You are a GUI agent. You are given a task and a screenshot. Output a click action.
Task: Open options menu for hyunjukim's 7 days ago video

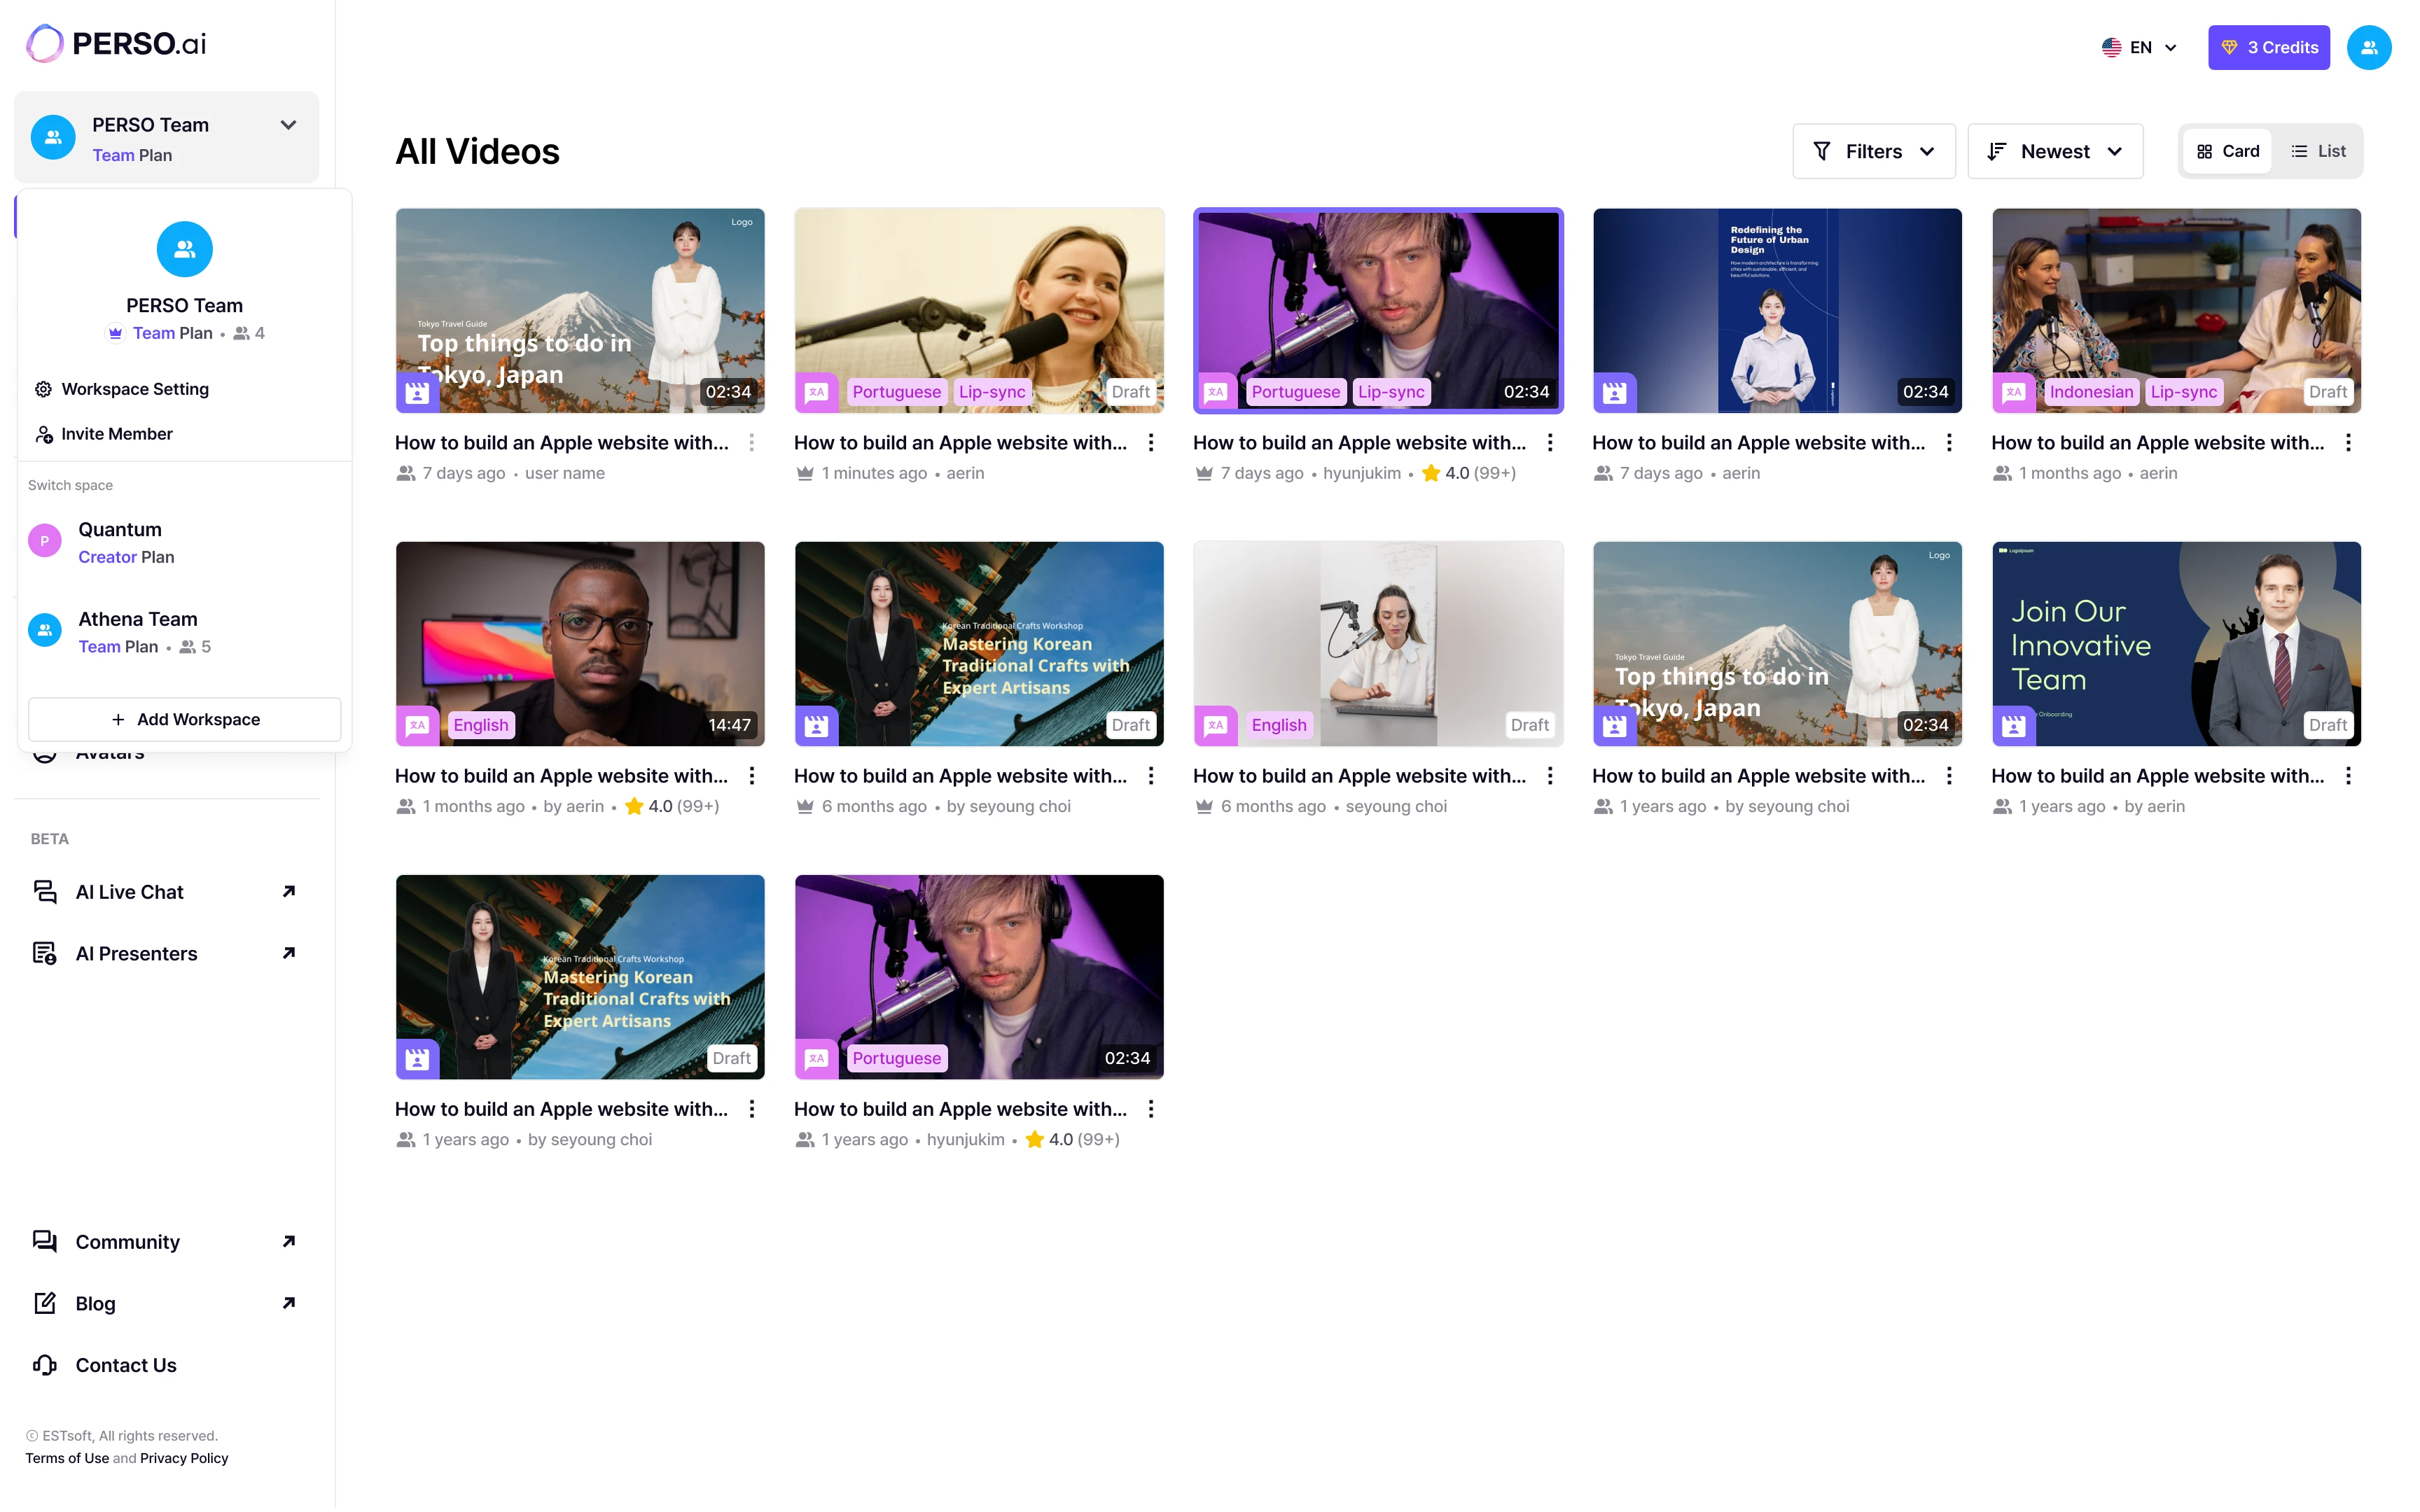click(x=1550, y=443)
